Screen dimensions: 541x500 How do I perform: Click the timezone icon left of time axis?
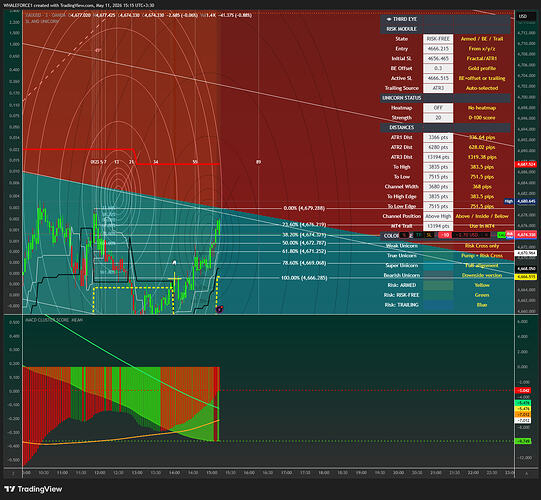[x=13, y=473]
